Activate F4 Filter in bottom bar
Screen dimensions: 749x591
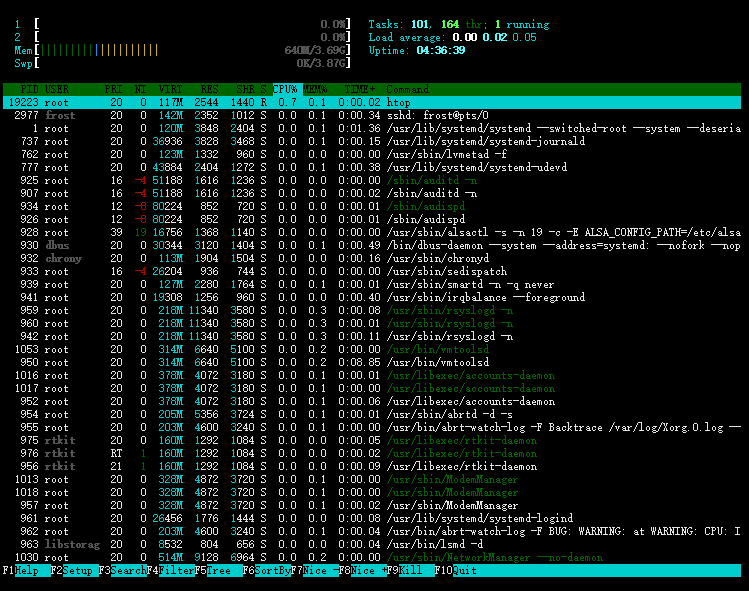[170, 570]
